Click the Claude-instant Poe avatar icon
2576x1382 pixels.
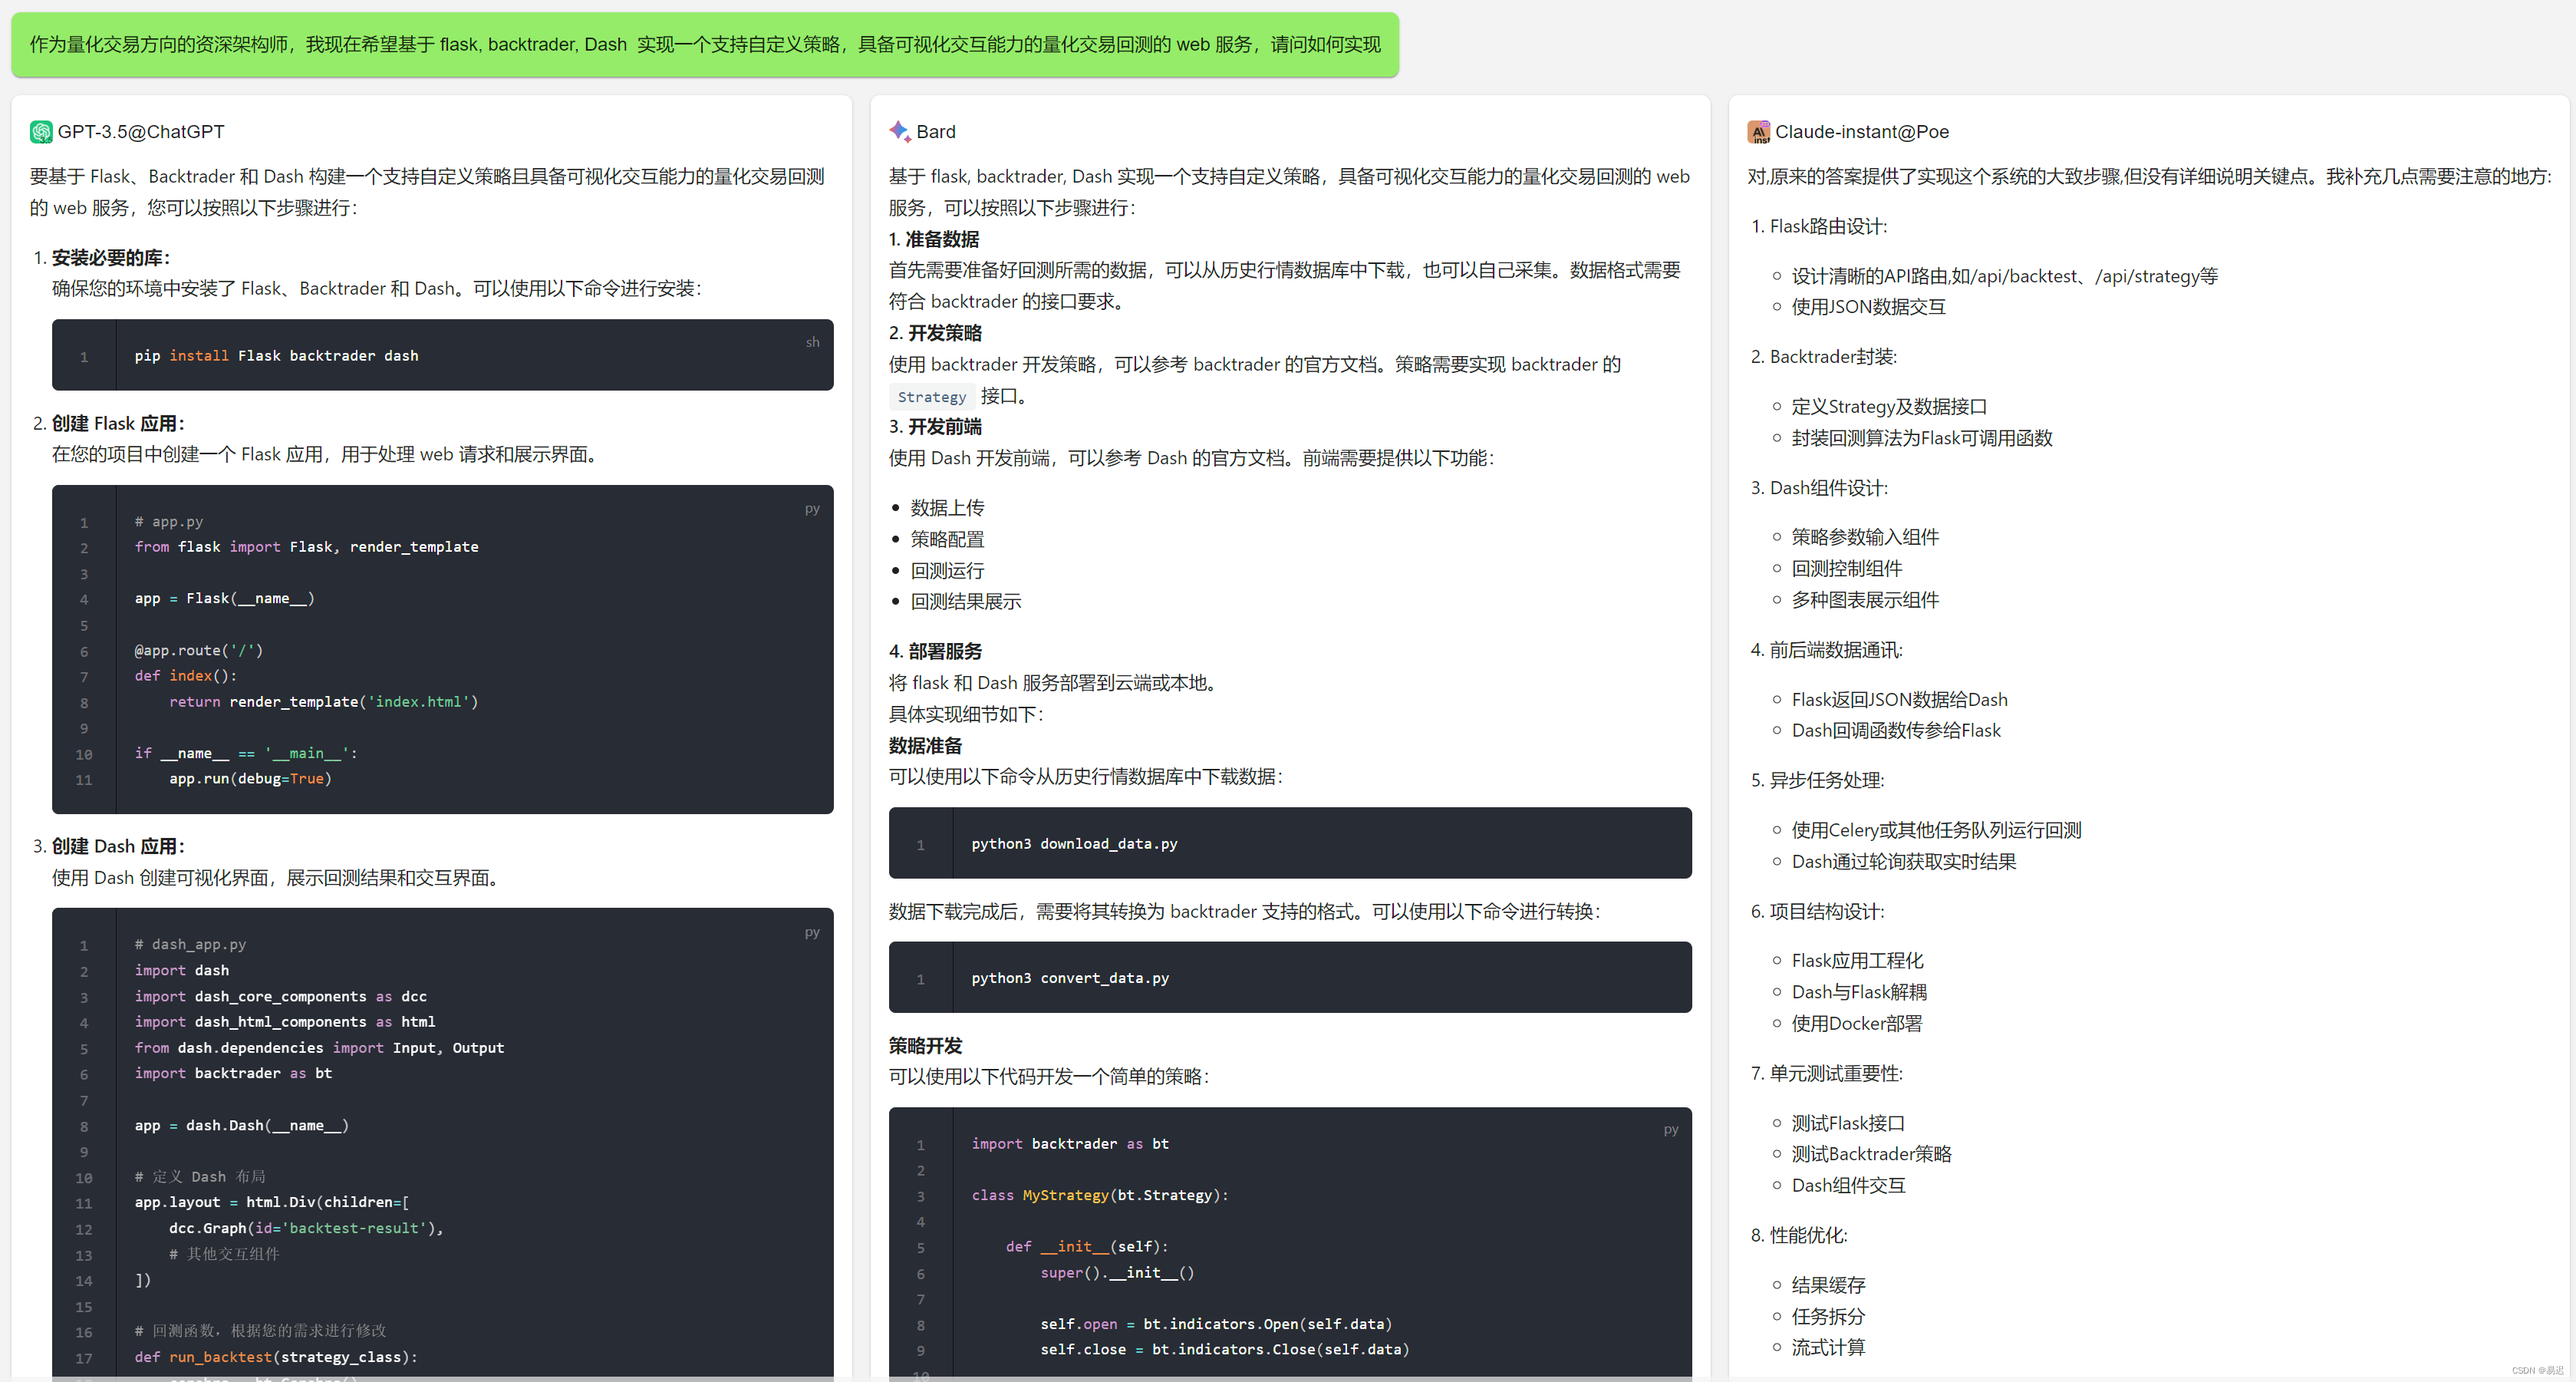1758,132
